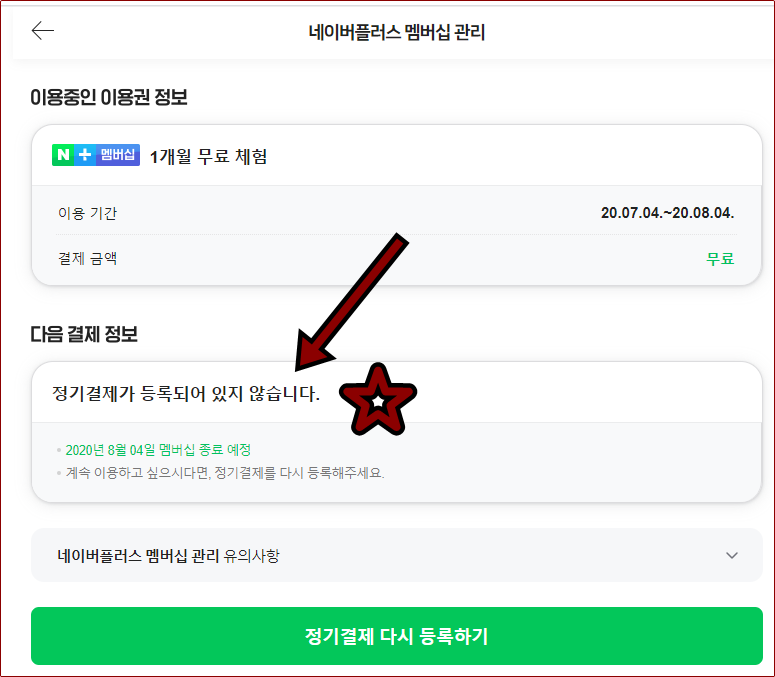Click the blue 멤버십 part of badge
The image size is (775, 677).
118,155
